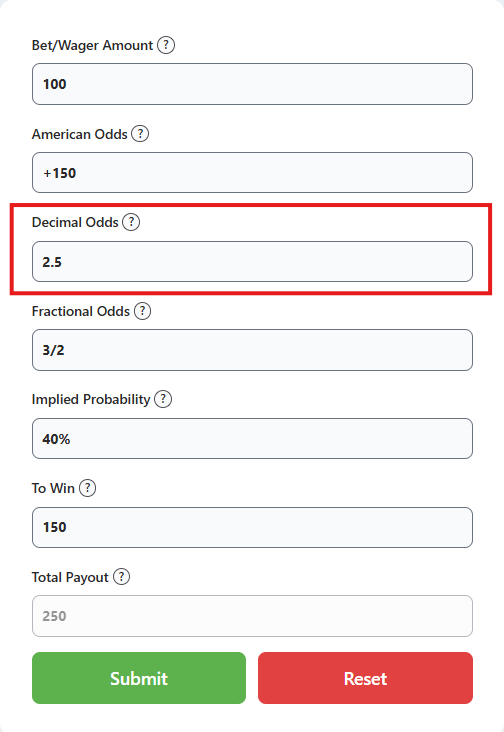Click the Total Payout field showing 250

252,616
